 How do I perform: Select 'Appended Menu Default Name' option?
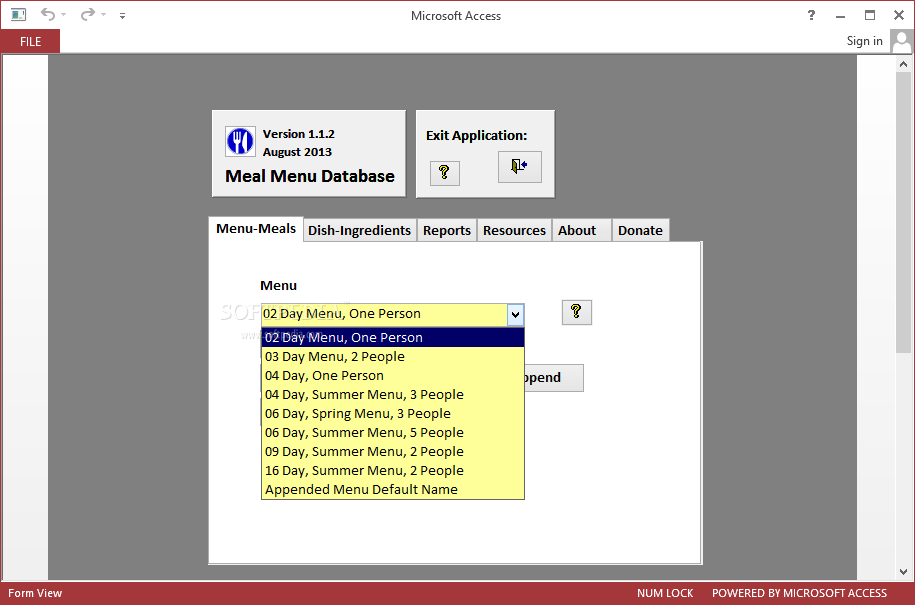pos(393,489)
